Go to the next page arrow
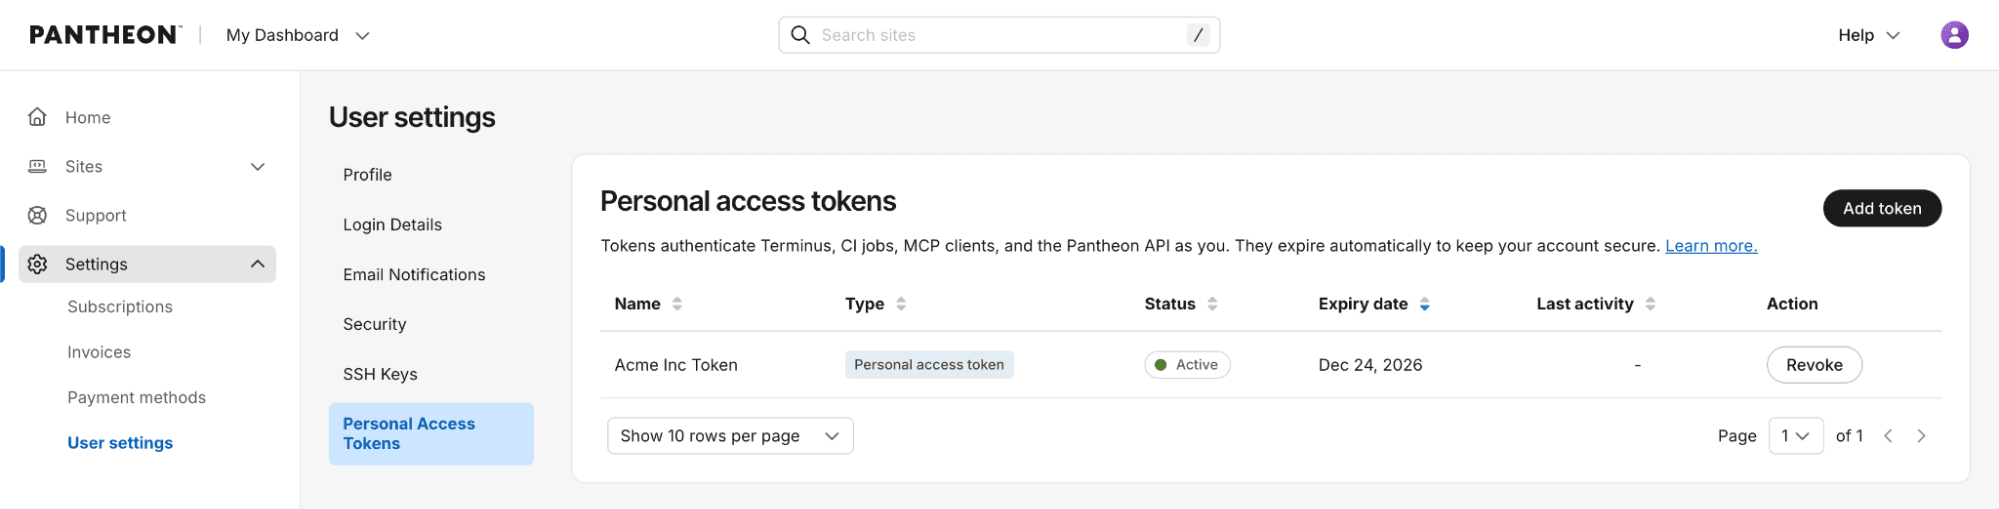Screen dimensions: 1999x509 pos(1921,436)
